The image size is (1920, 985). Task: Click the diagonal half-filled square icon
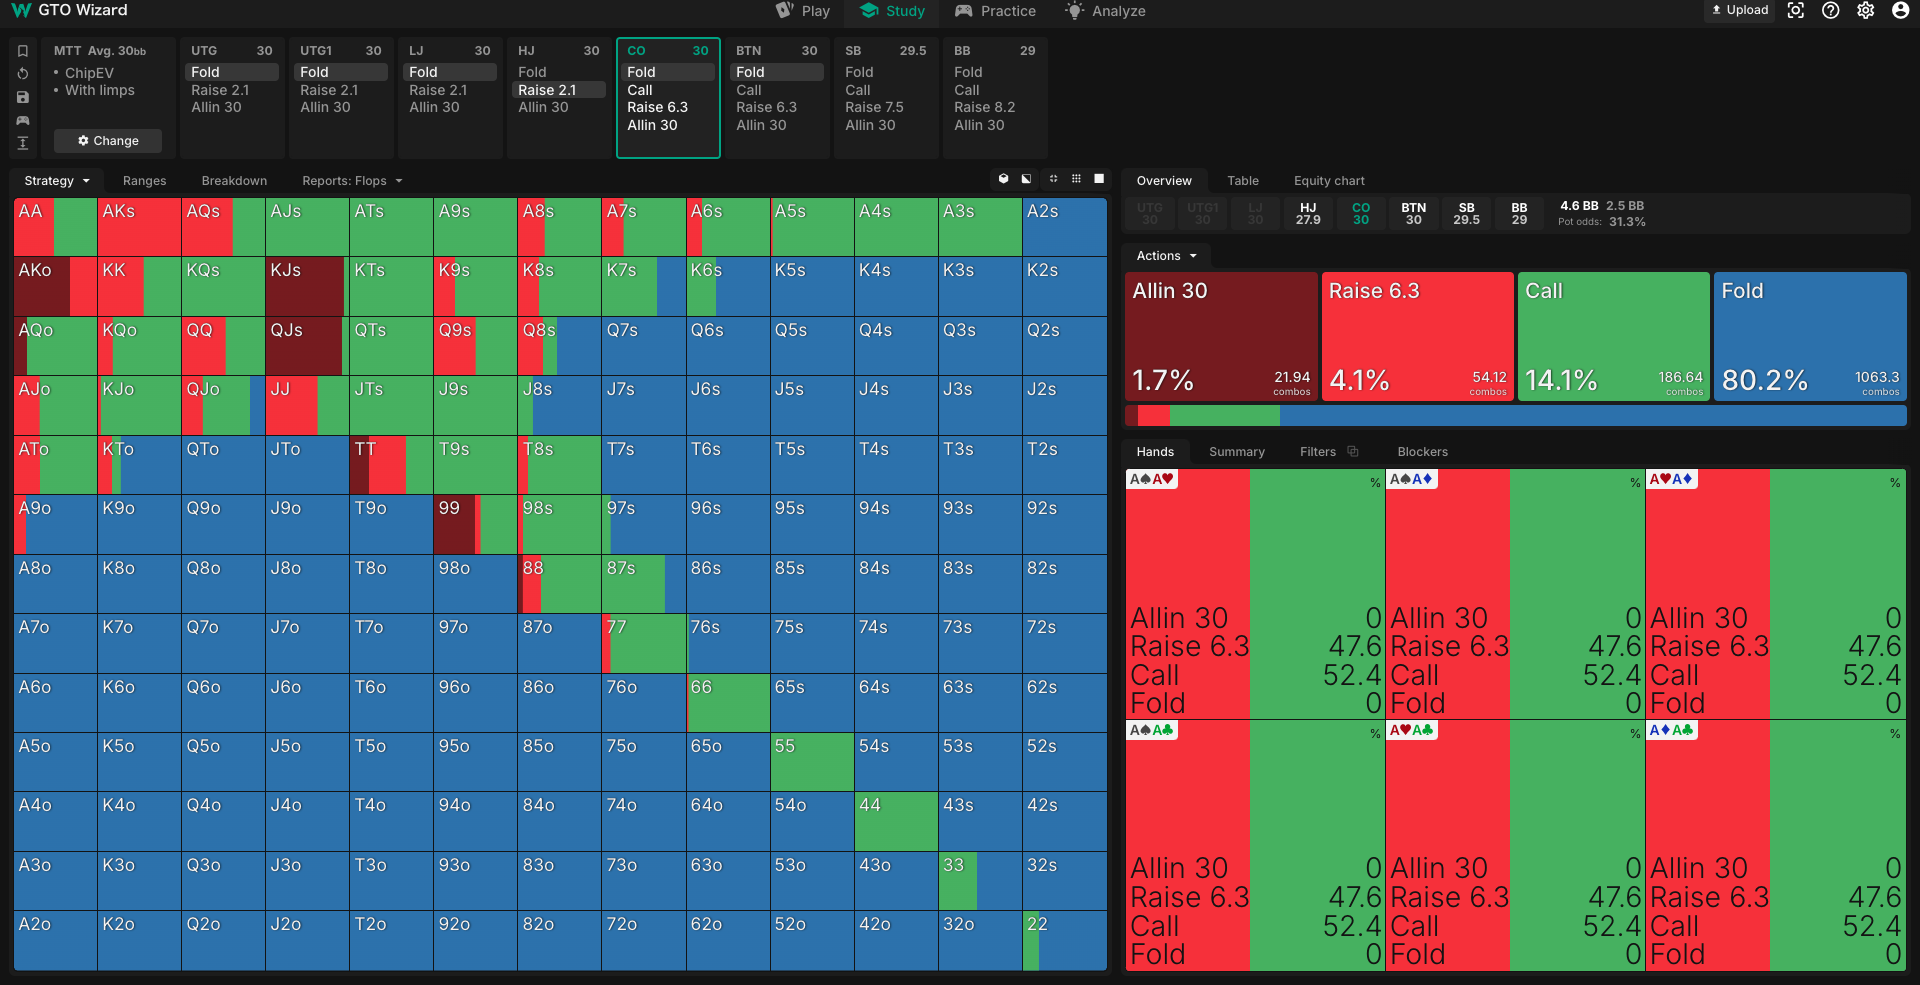point(1026,179)
